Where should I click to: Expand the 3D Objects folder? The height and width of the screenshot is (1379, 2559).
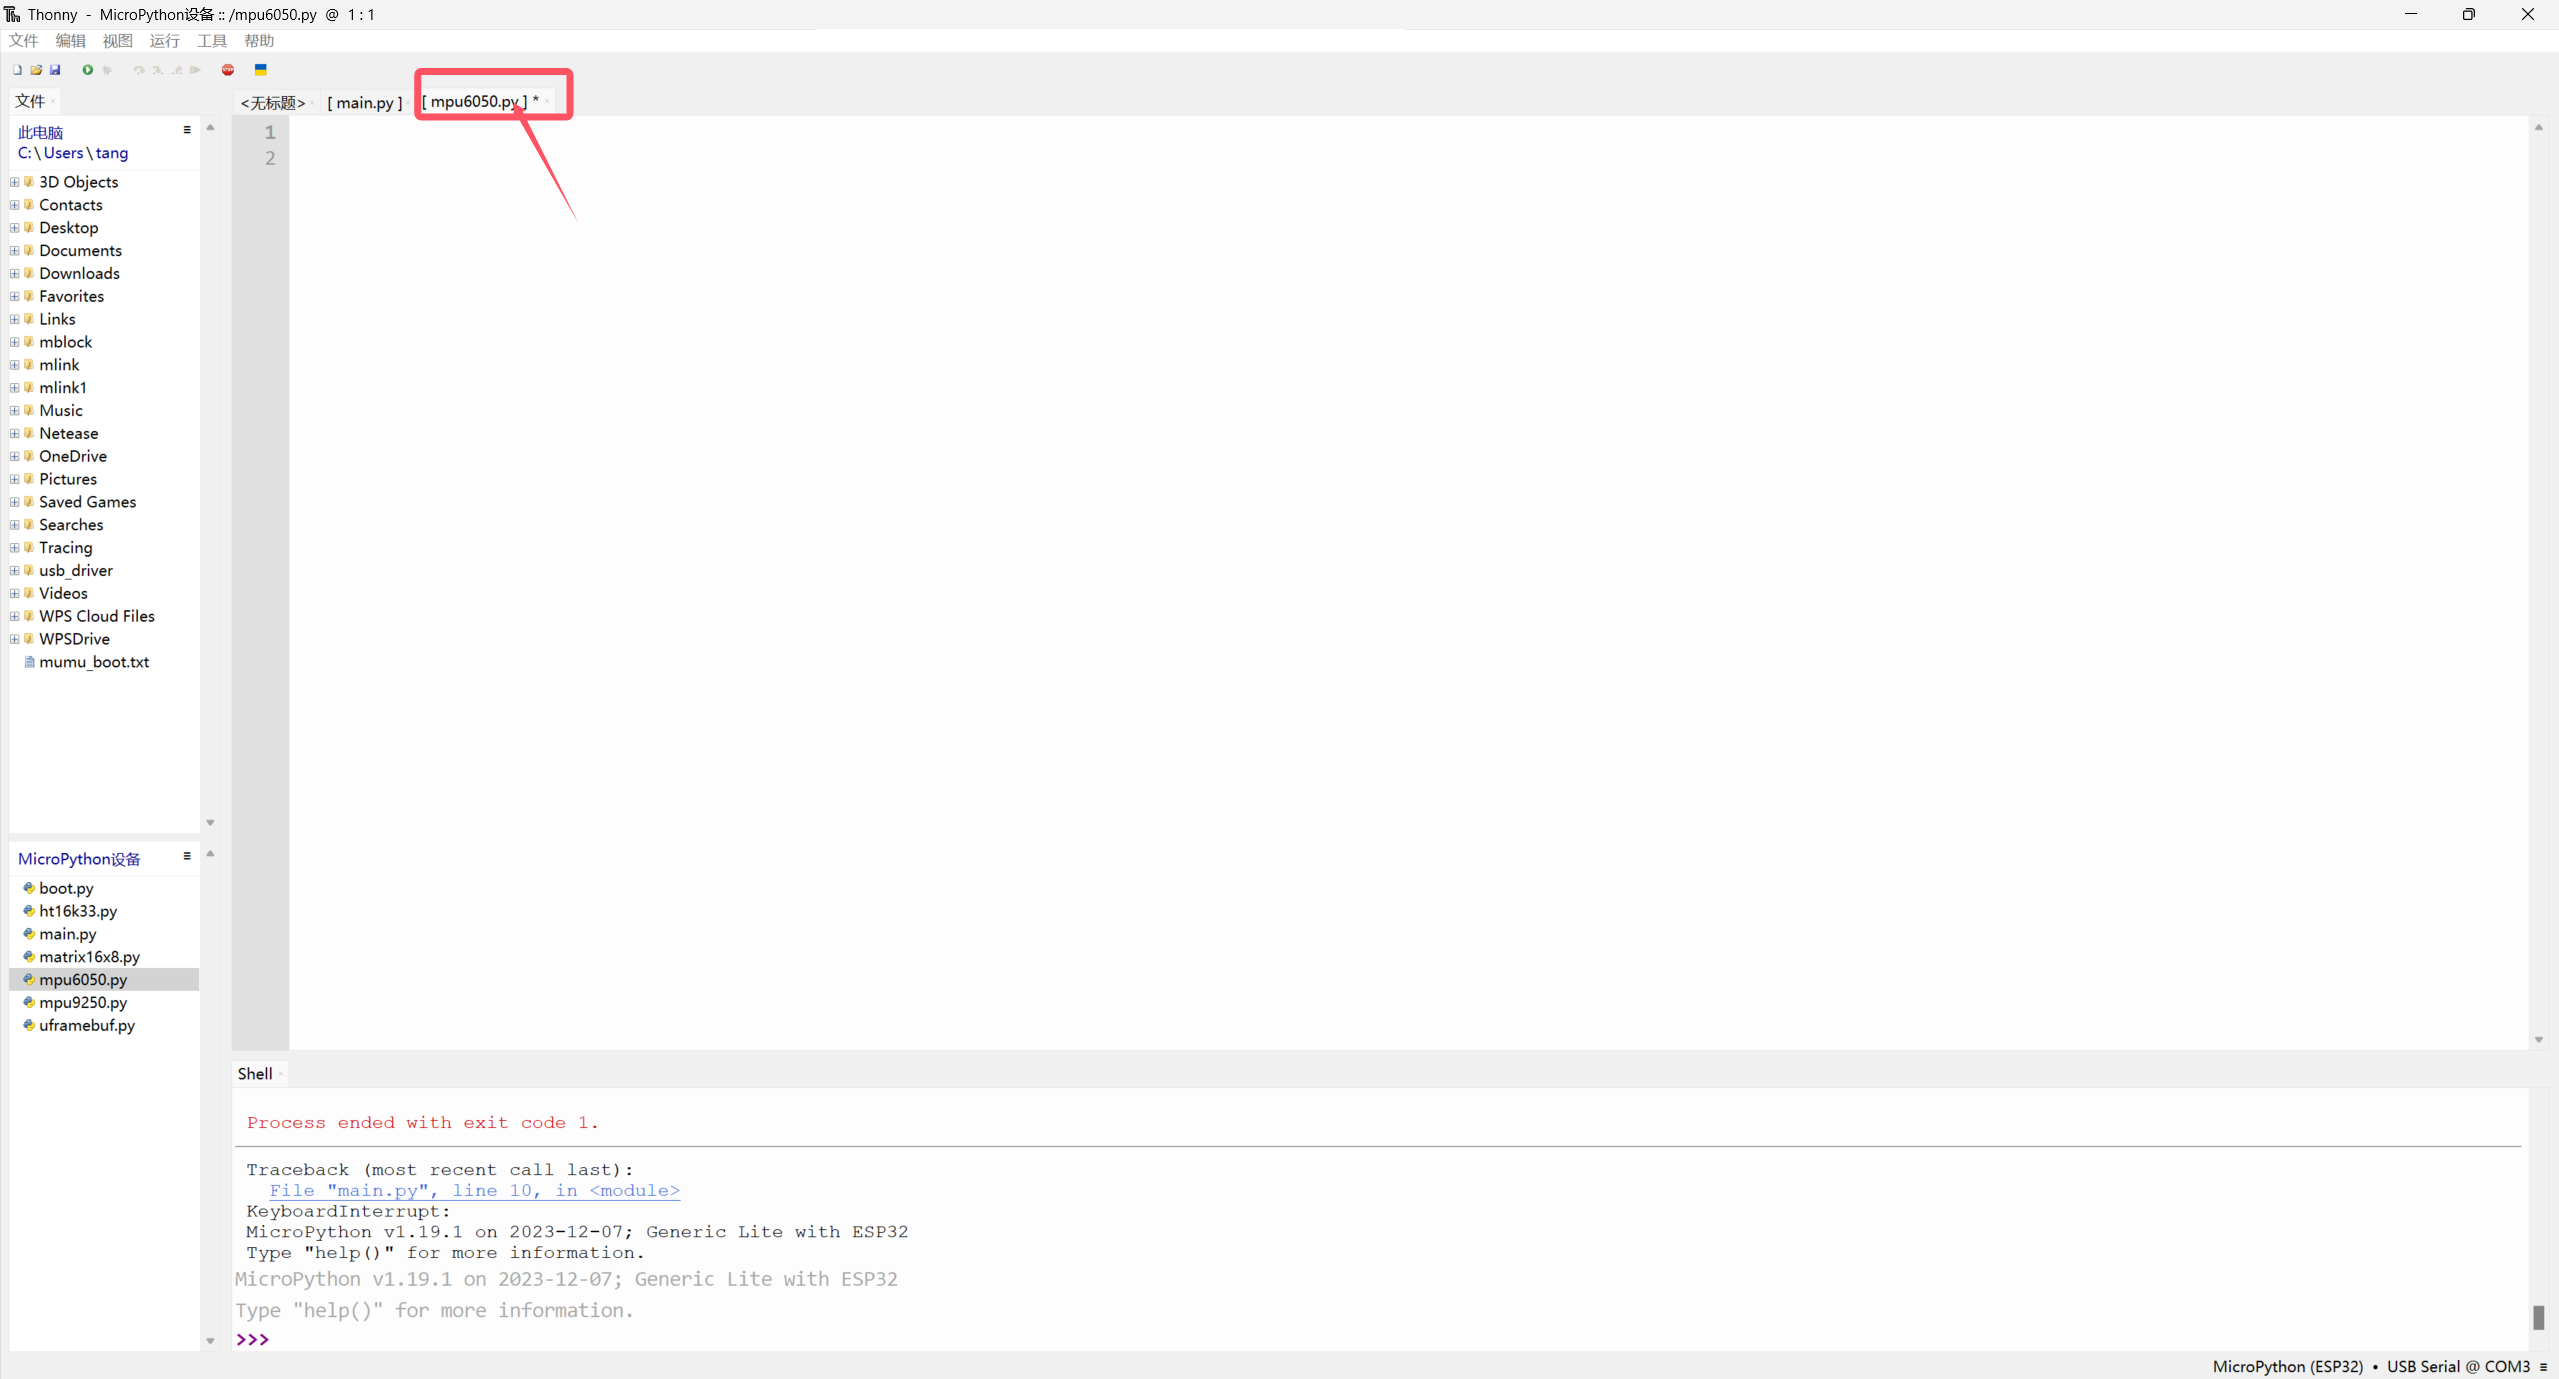click(x=15, y=181)
